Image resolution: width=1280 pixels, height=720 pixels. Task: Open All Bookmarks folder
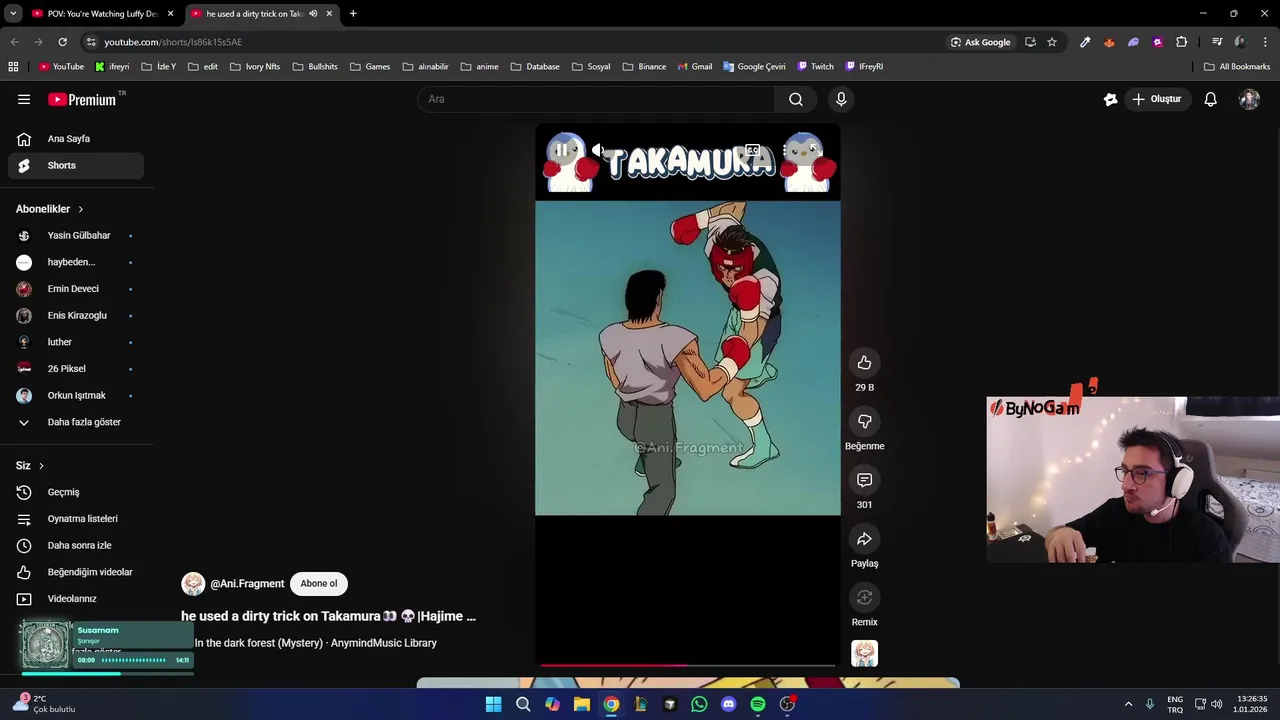point(1237,67)
